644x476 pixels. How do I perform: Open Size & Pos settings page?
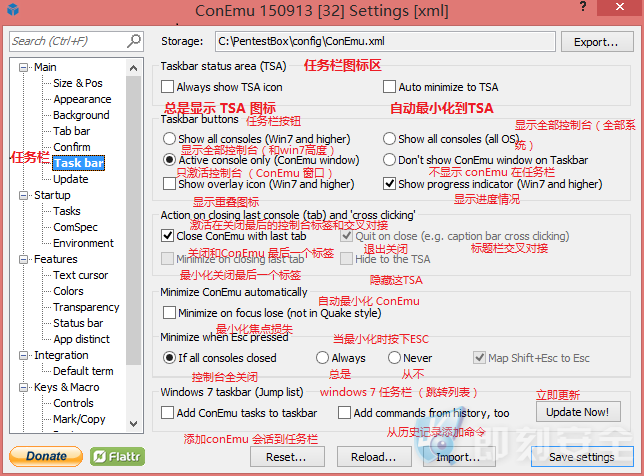coord(78,83)
